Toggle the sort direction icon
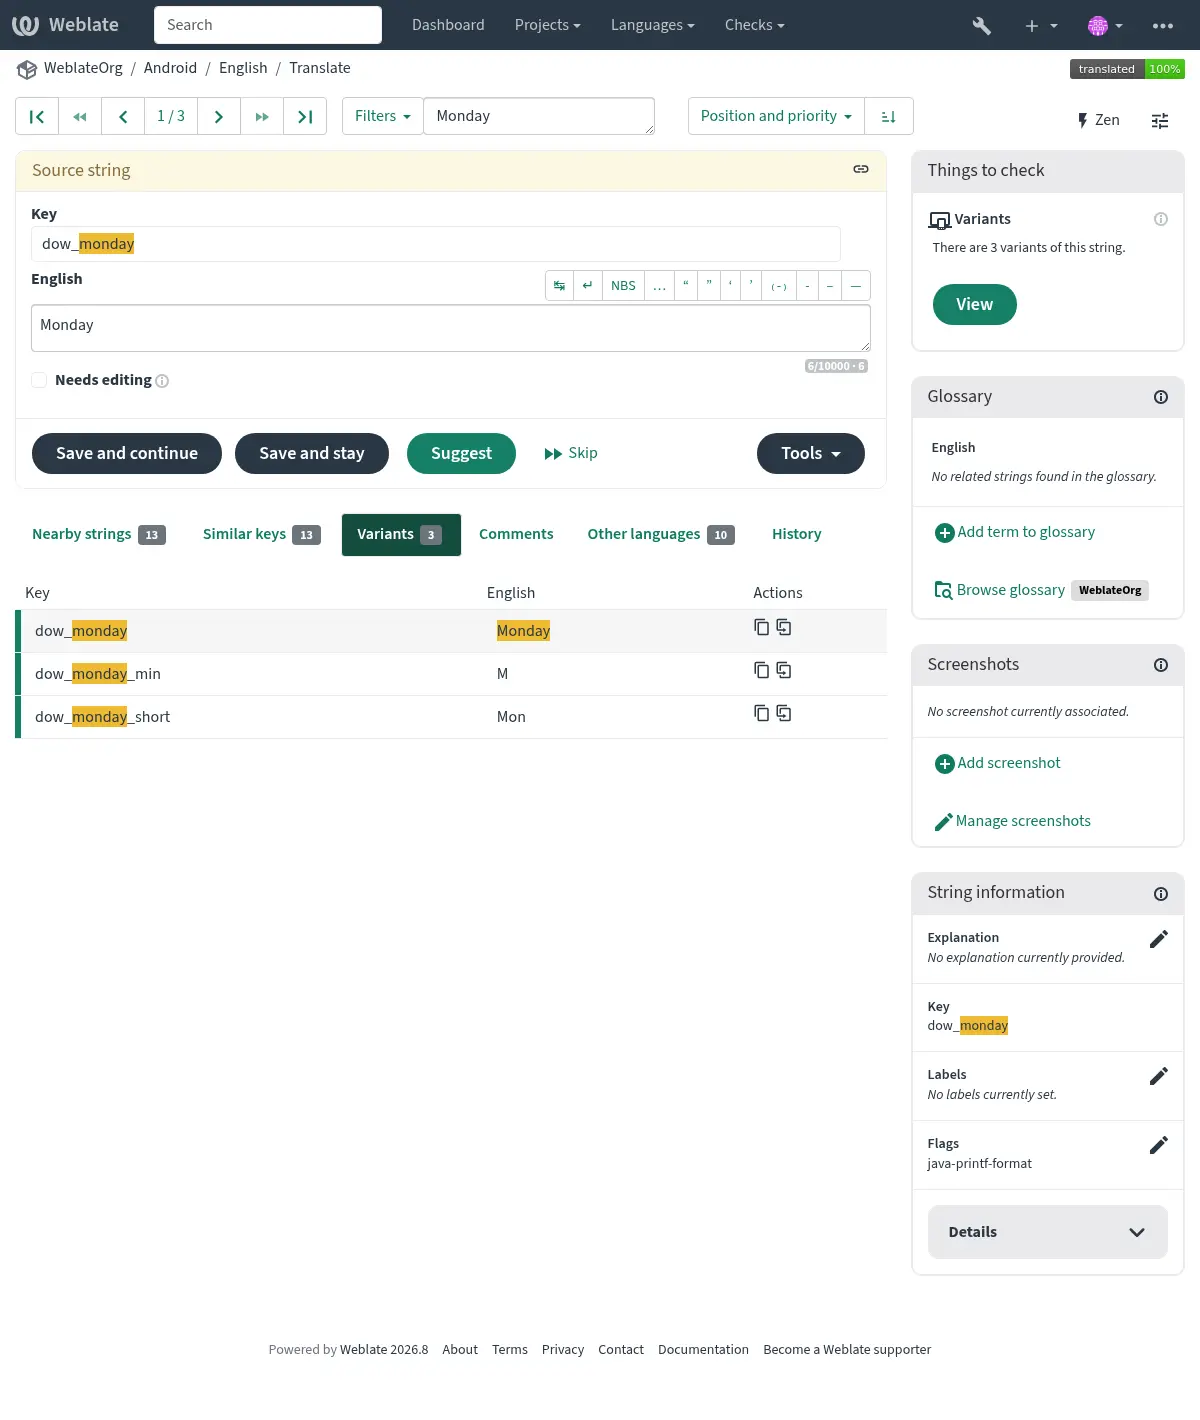The width and height of the screenshot is (1200, 1420). [x=888, y=116]
